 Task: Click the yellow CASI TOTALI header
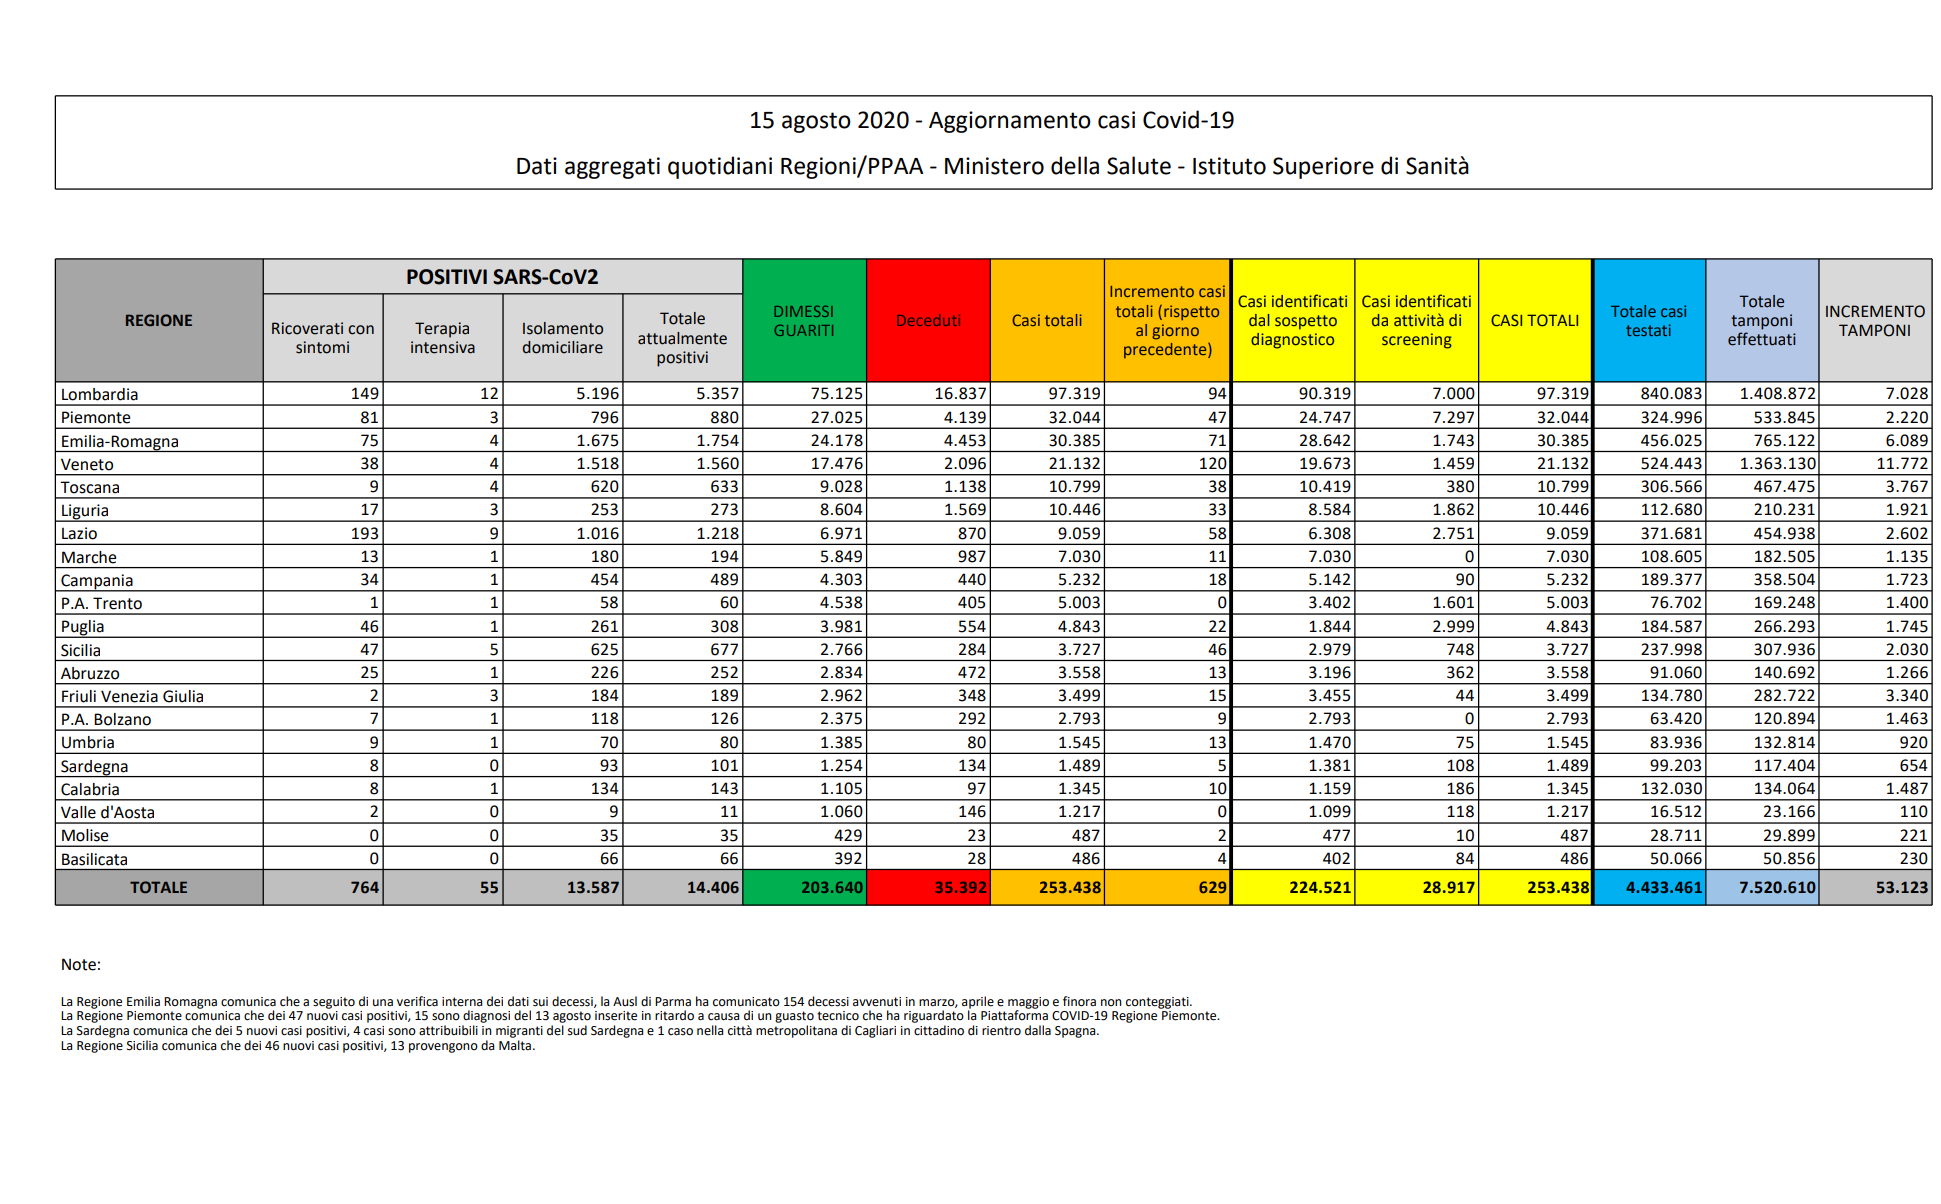[1534, 320]
